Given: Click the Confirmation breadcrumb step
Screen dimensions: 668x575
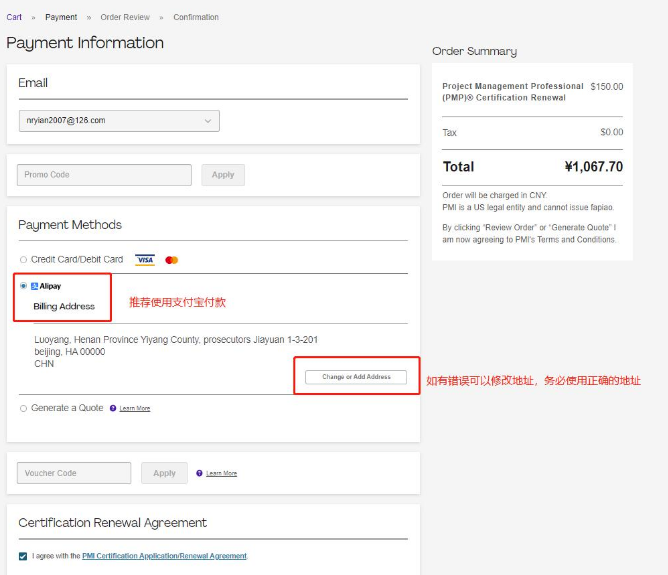Looking at the screenshot, I should (x=196, y=17).
